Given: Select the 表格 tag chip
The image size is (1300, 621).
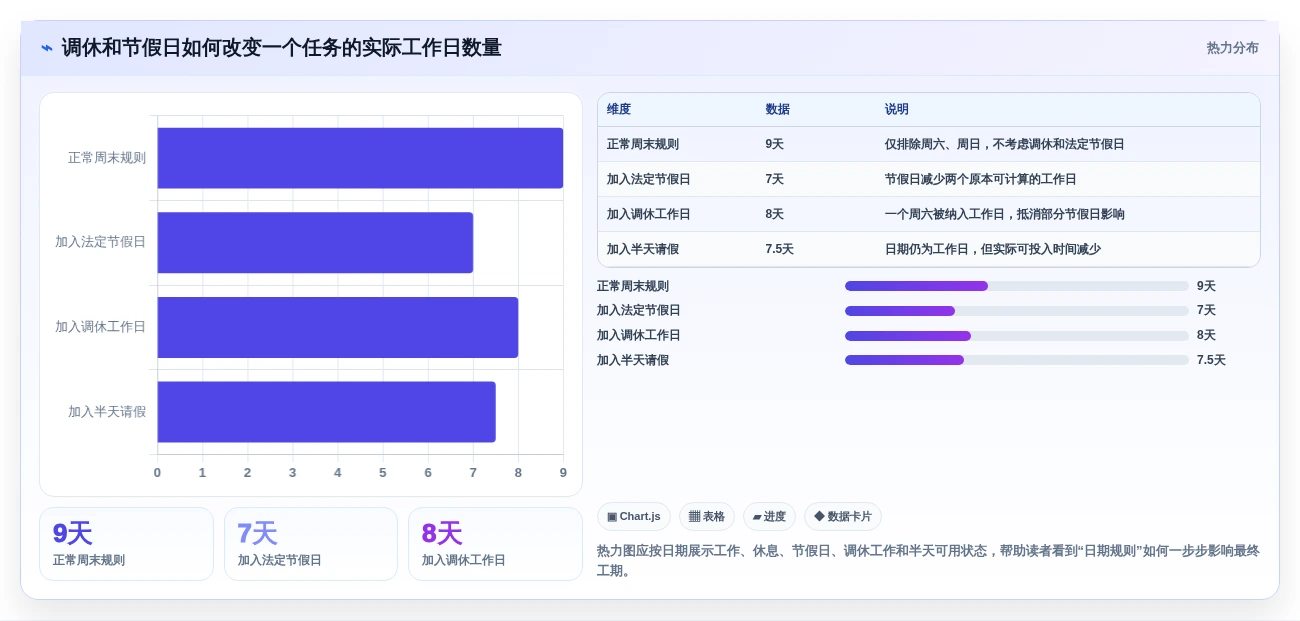Looking at the screenshot, I should coord(707,516).
